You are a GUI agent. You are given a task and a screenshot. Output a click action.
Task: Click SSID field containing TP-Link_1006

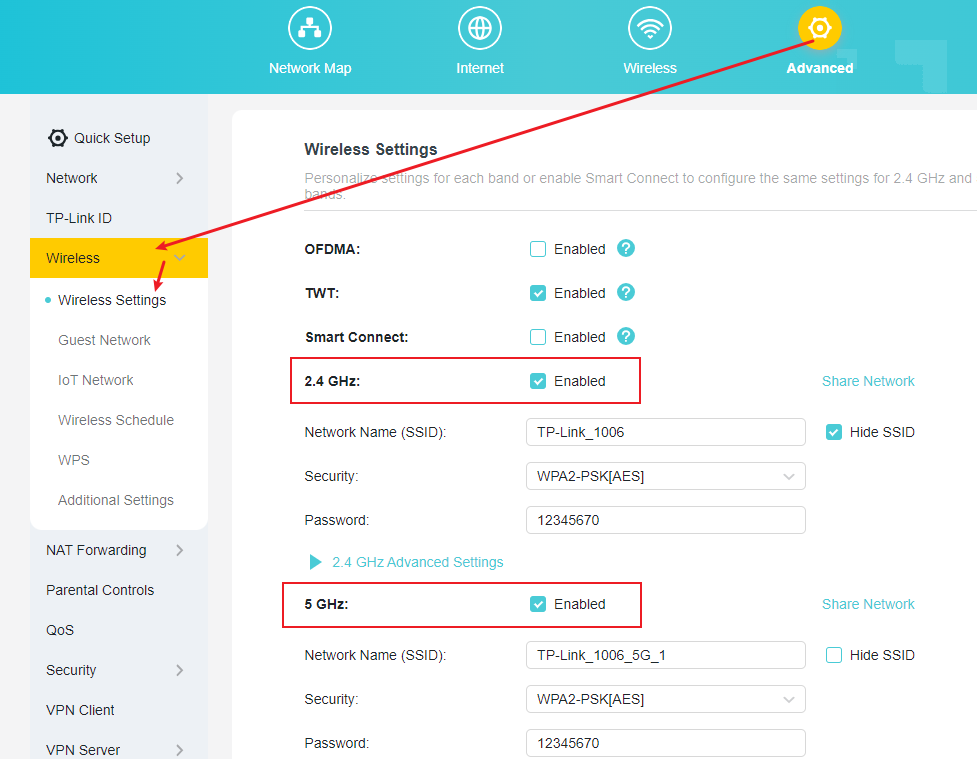[665, 432]
